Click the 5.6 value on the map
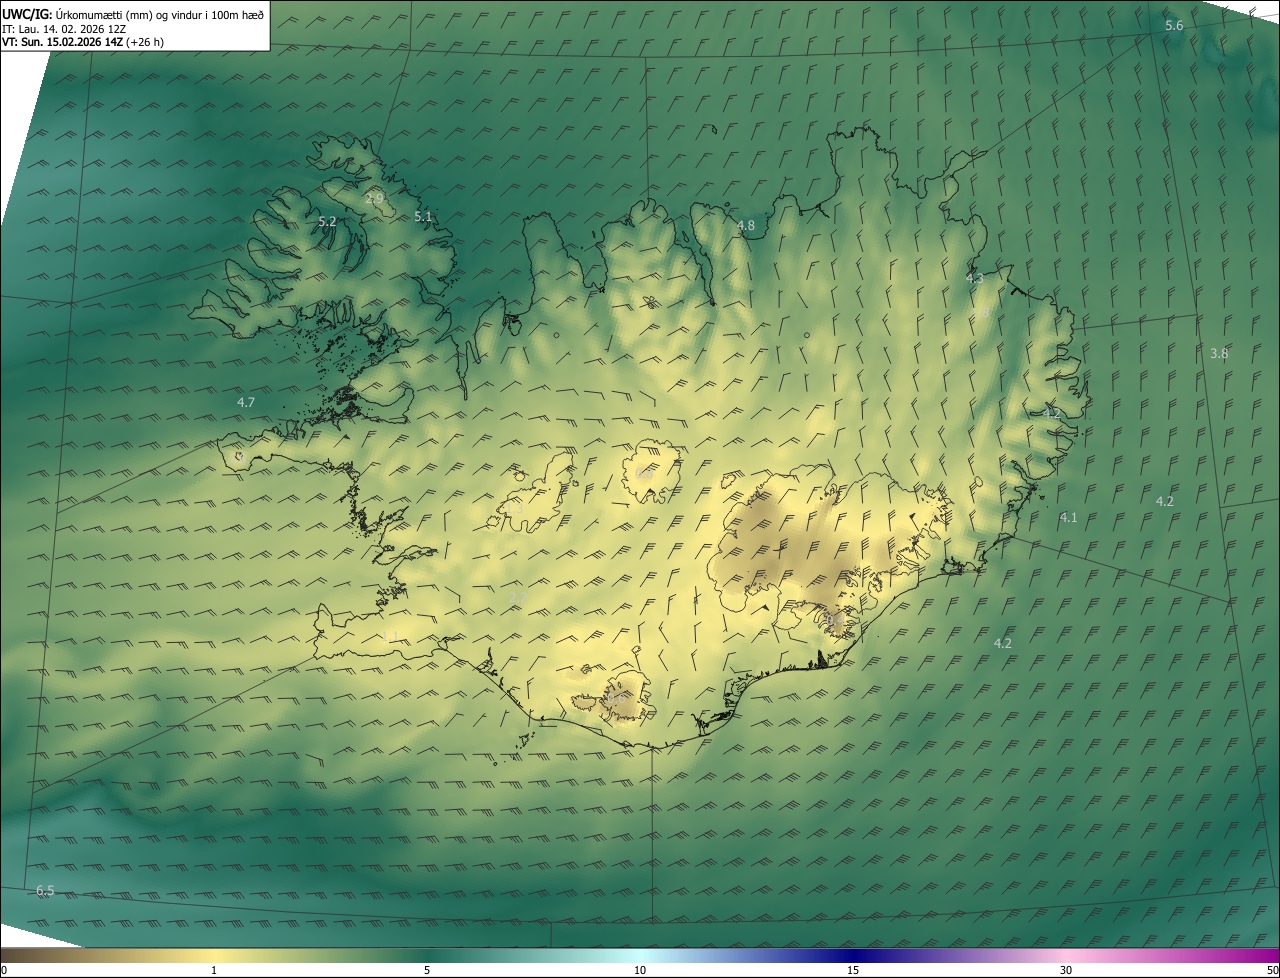1280x978 pixels. [x=1174, y=25]
